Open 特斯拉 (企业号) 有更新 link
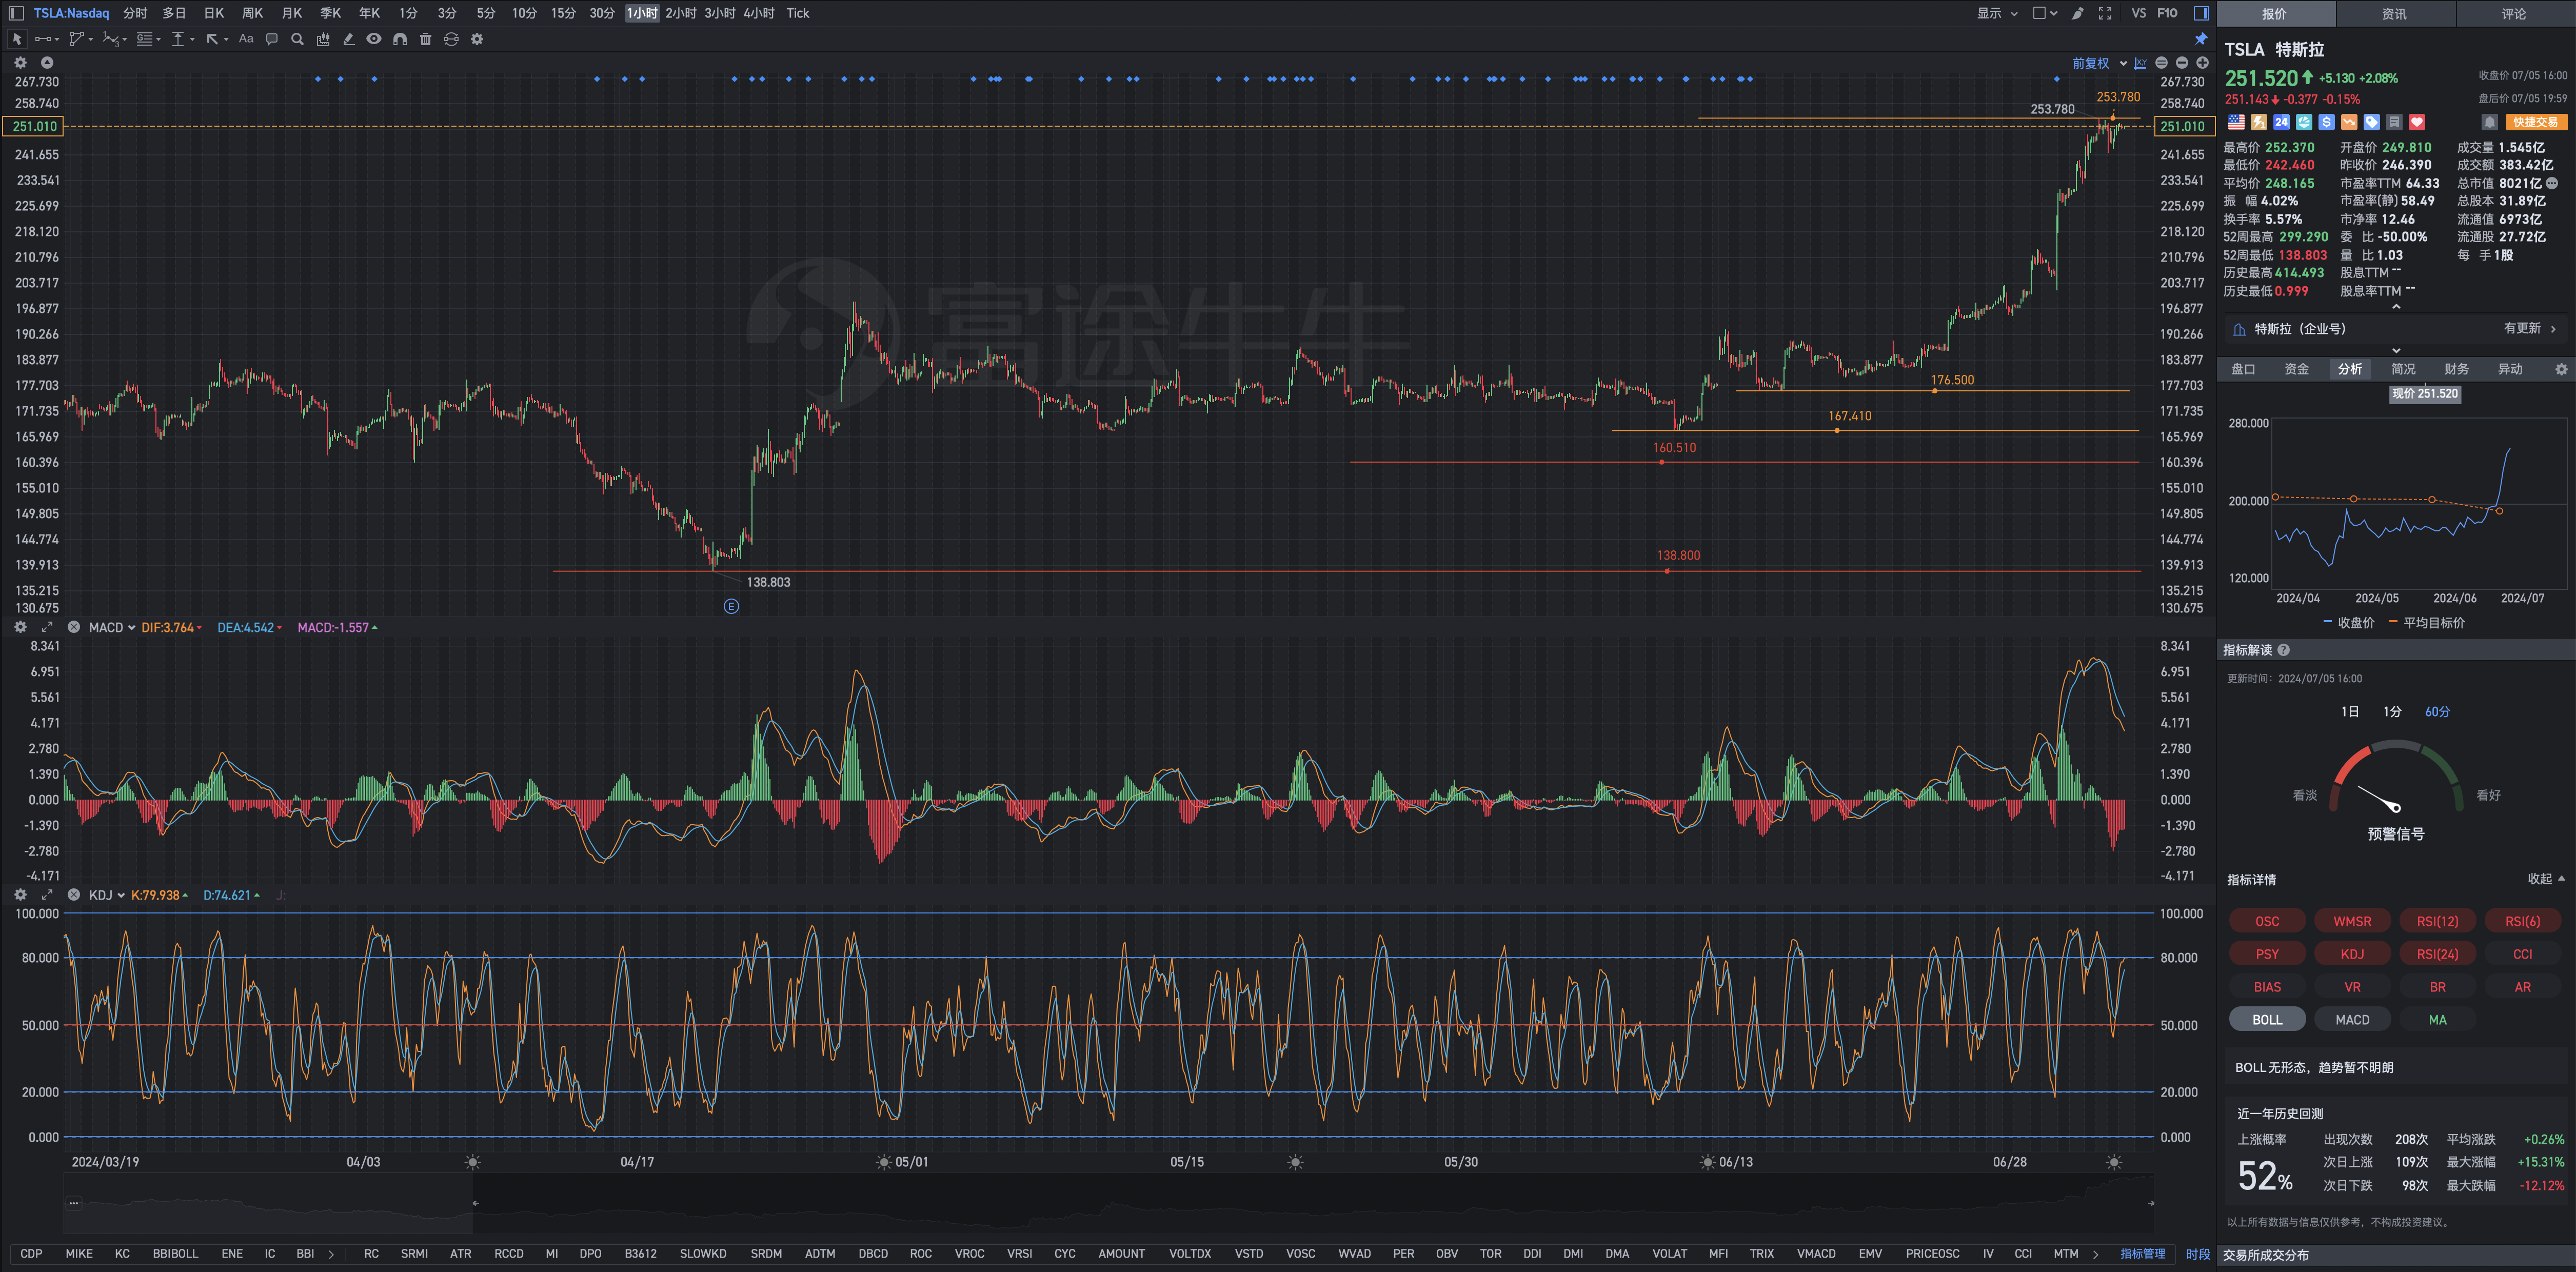The height and width of the screenshot is (1272, 2576). pos(2396,329)
